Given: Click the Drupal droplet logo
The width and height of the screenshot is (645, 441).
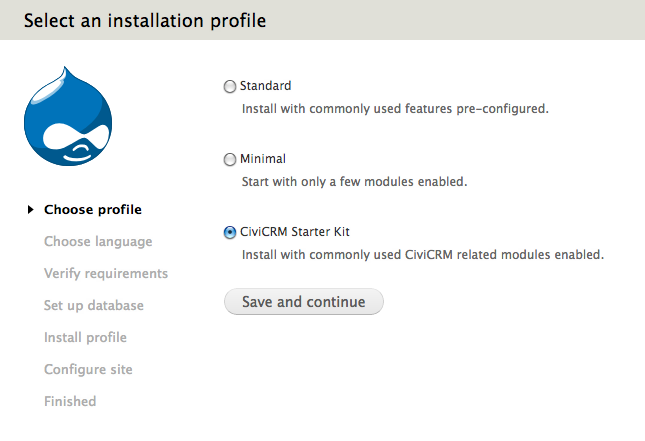Looking at the screenshot, I should 66,117.
